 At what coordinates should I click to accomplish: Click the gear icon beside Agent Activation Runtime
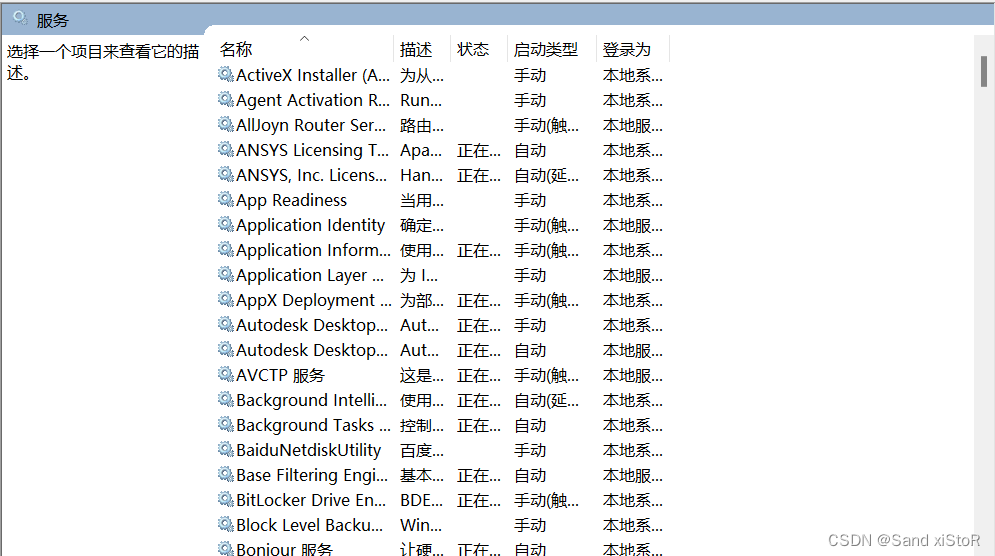tap(226, 99)
